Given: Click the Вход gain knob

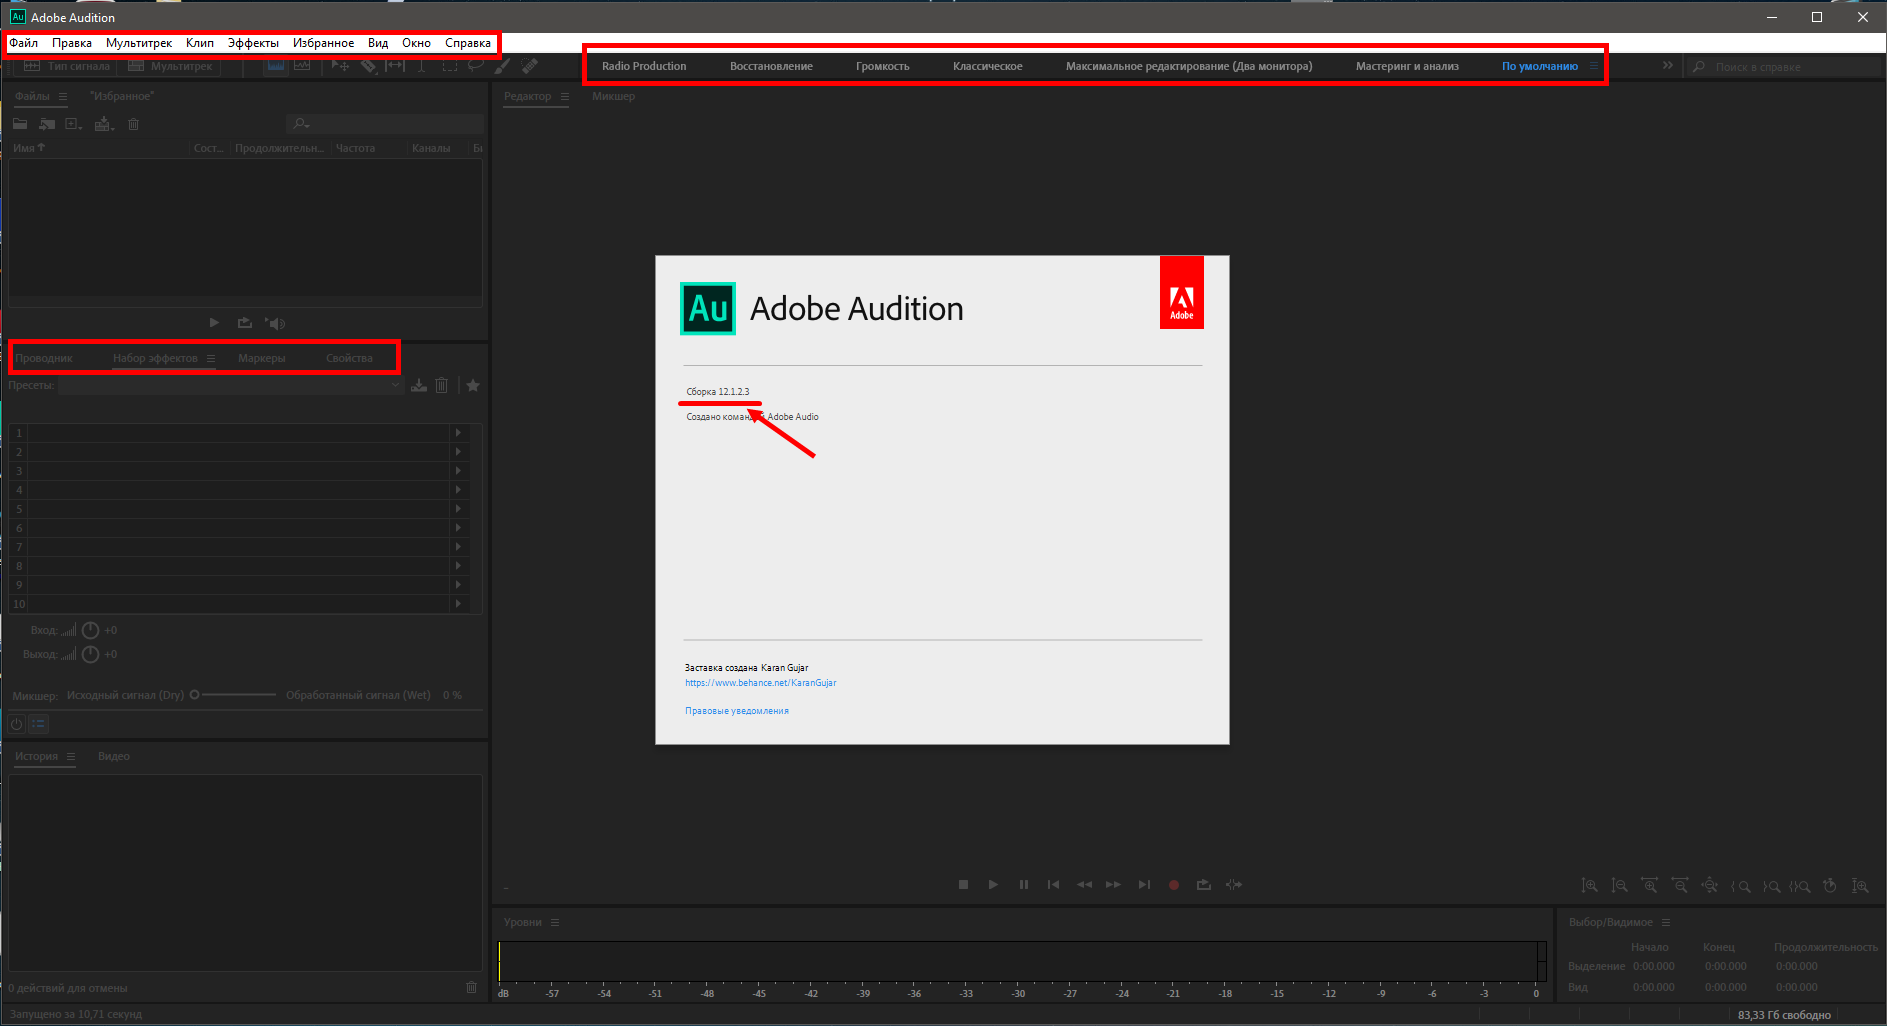Looking at the screenshot, I should (90, 630).
